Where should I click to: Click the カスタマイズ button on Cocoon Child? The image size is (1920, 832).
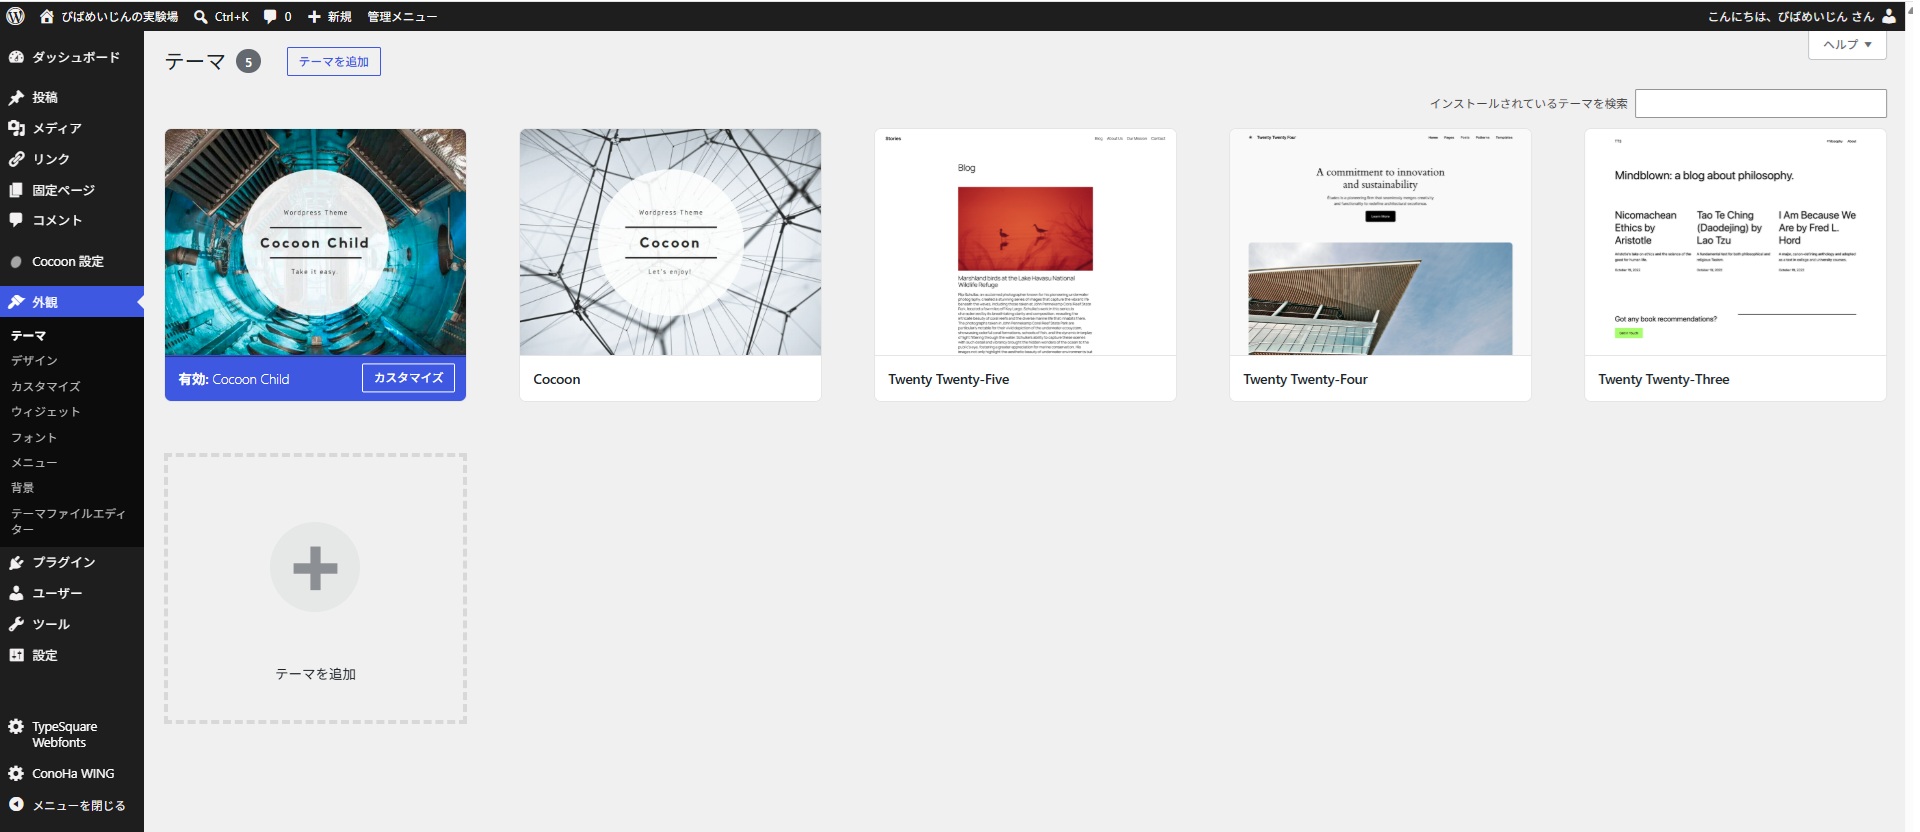(x=408, y=378)
